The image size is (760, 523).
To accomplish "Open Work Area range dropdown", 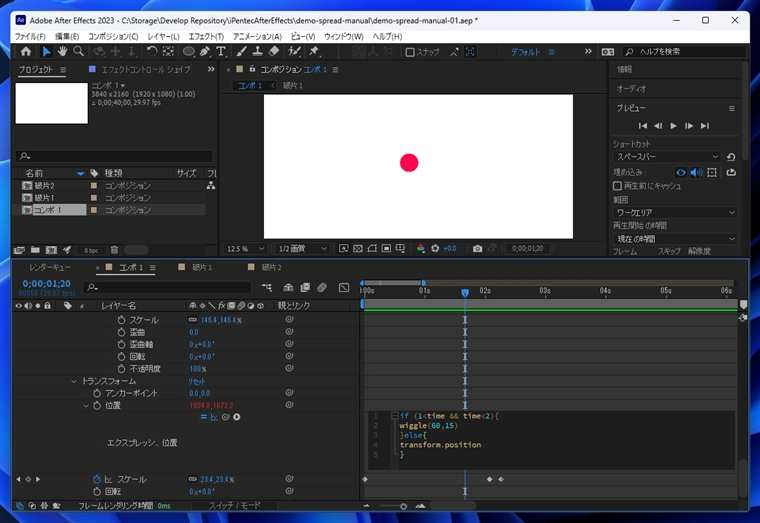I will tap(675, 213).
